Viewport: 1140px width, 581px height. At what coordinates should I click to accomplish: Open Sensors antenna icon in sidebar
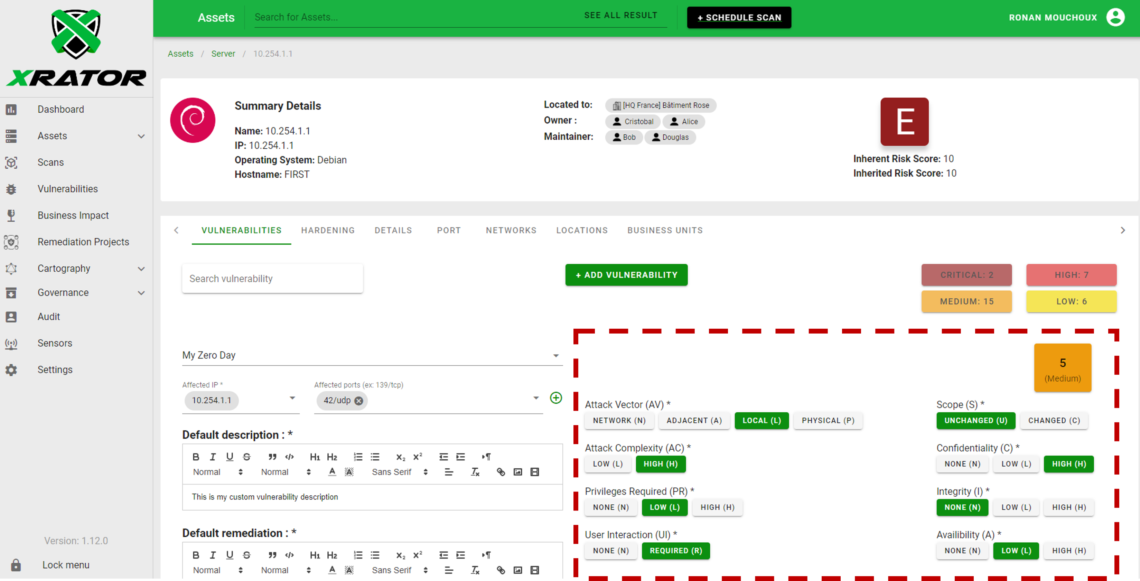pyautogui.click(x=11, y=343)
